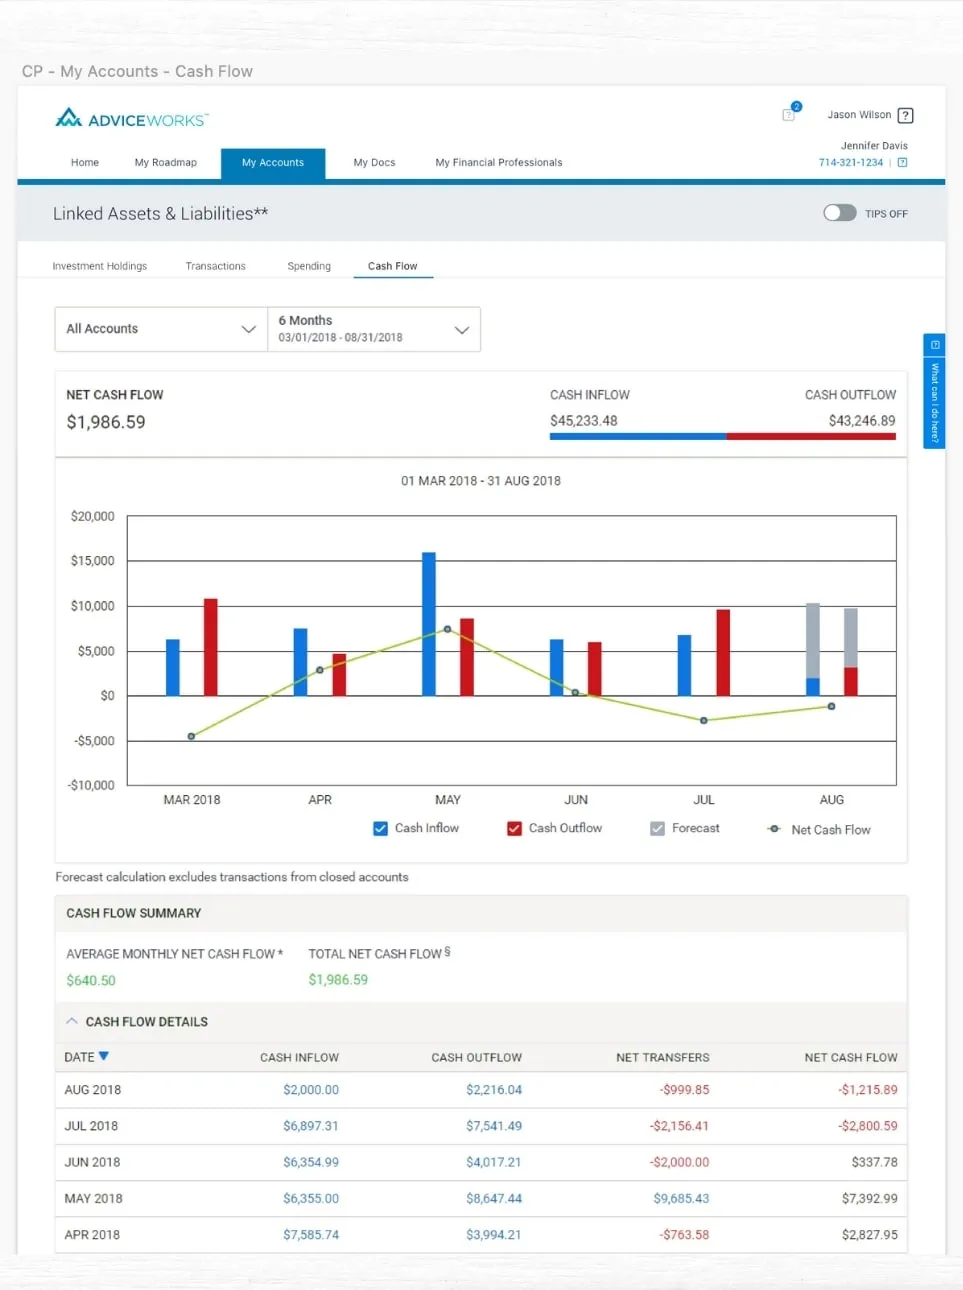Click the AdviceWorks logo

pos(131,119)
